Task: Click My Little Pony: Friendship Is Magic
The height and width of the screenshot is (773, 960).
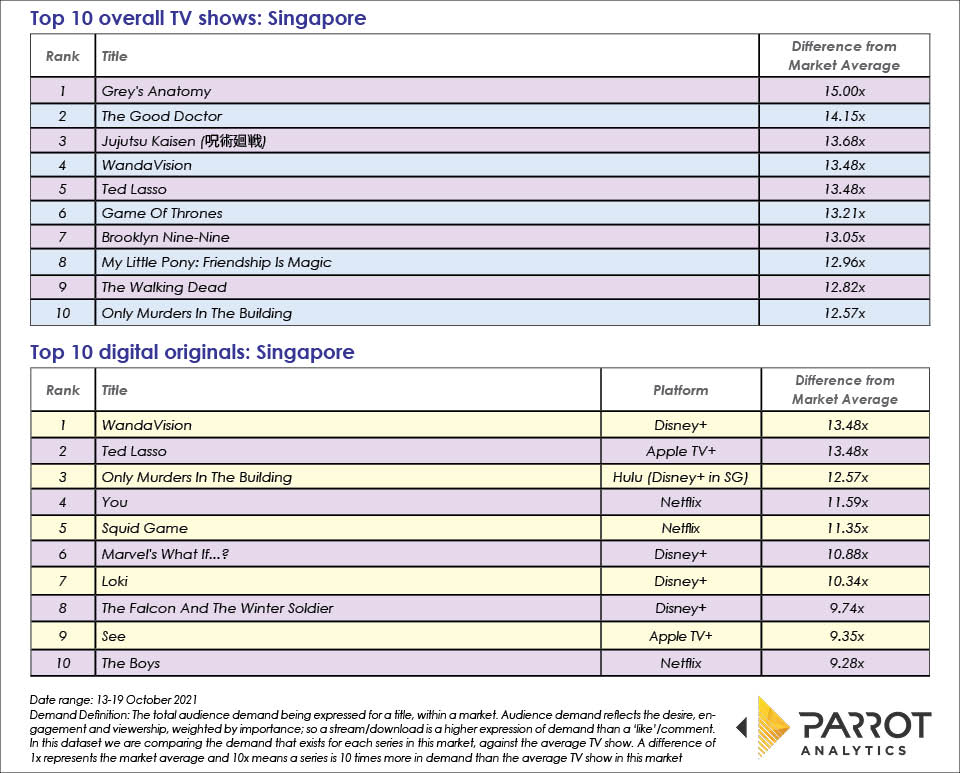Action: 216,262
